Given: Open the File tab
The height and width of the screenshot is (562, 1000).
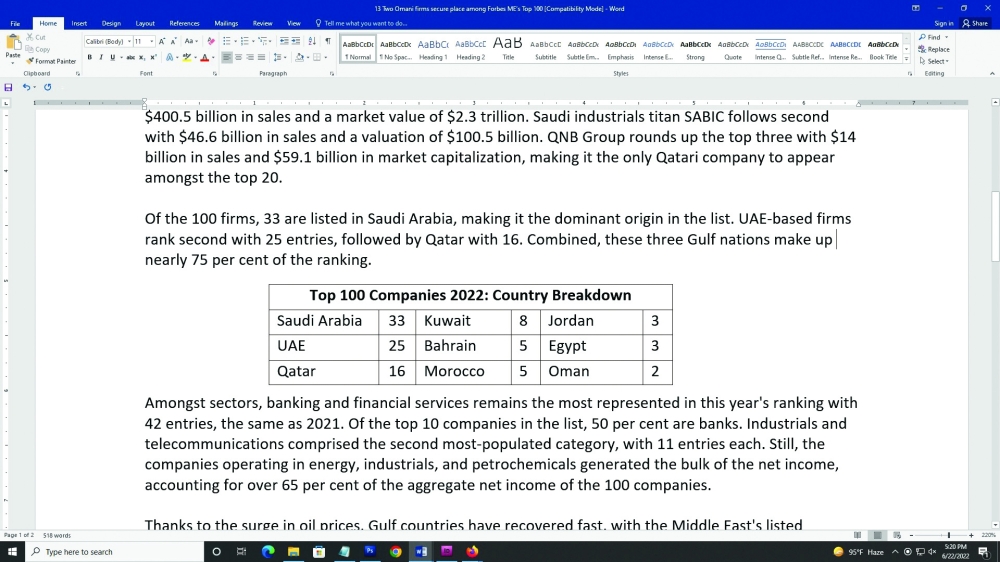Looking at the screenshot, I should (15, 24).
